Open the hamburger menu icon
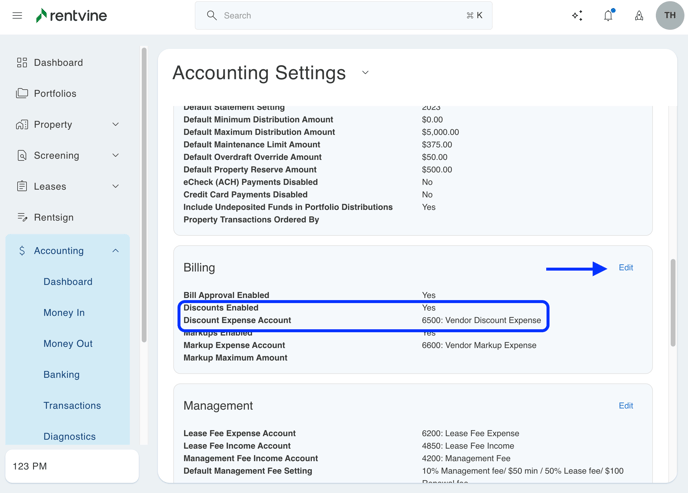This screenshot has width=688, height=493. coord(17,16)
